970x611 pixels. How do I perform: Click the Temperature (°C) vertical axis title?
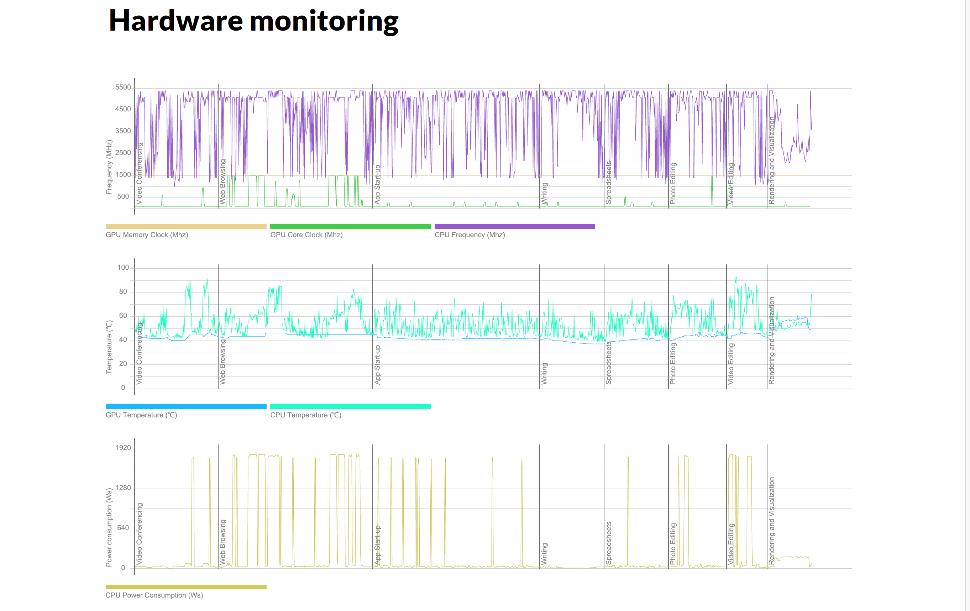(x=109, y=347)
